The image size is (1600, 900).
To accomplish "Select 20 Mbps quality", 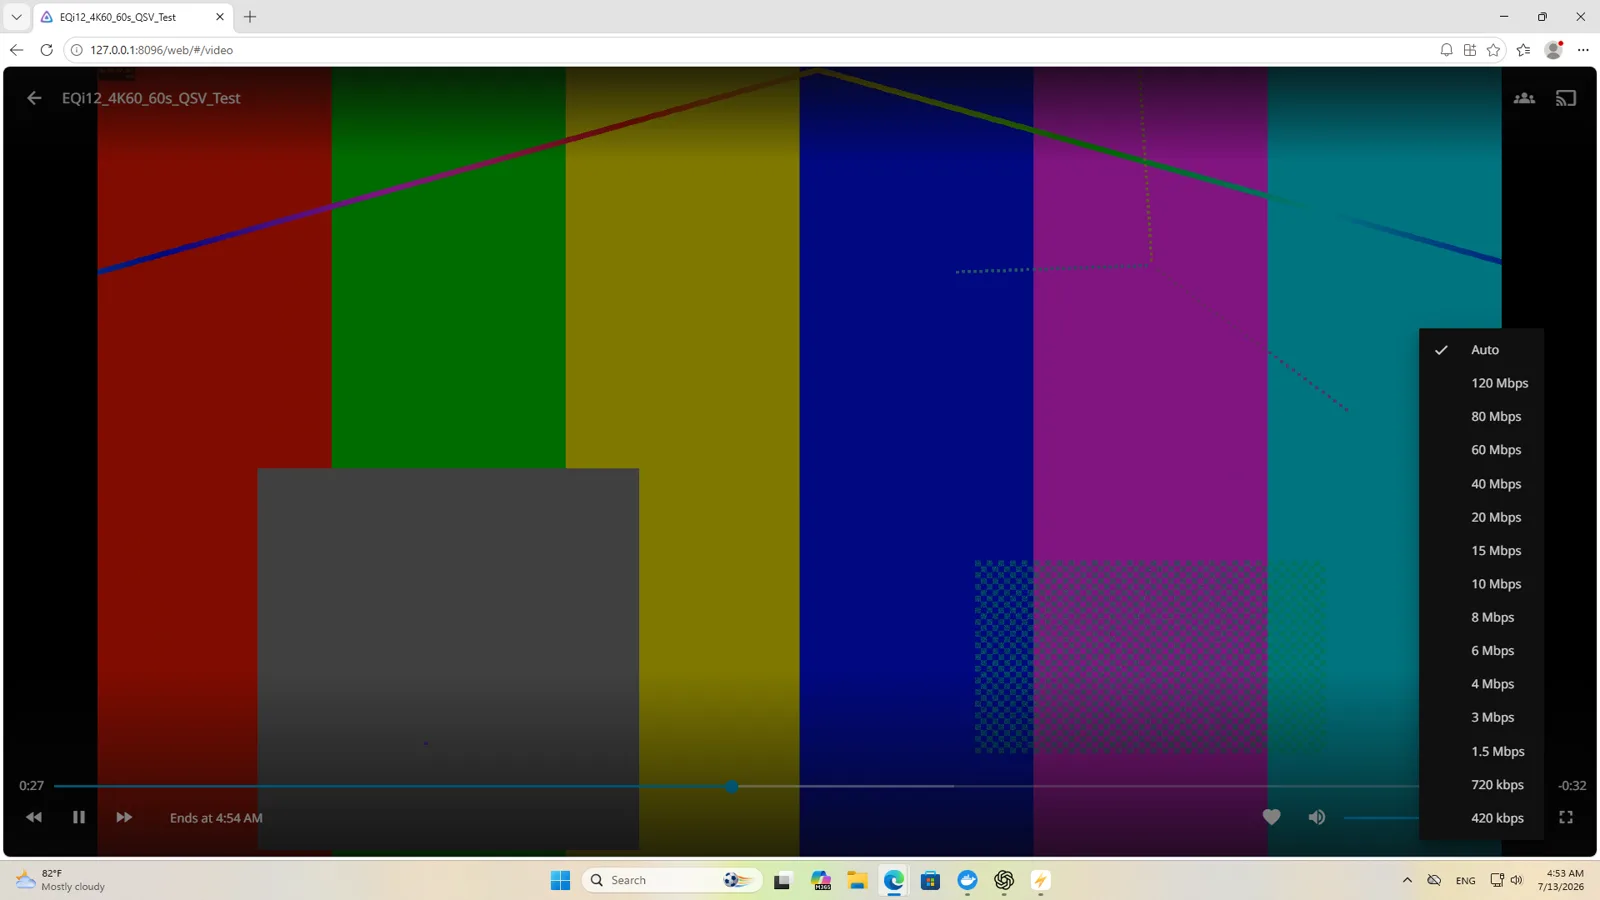I will 1482,517.
